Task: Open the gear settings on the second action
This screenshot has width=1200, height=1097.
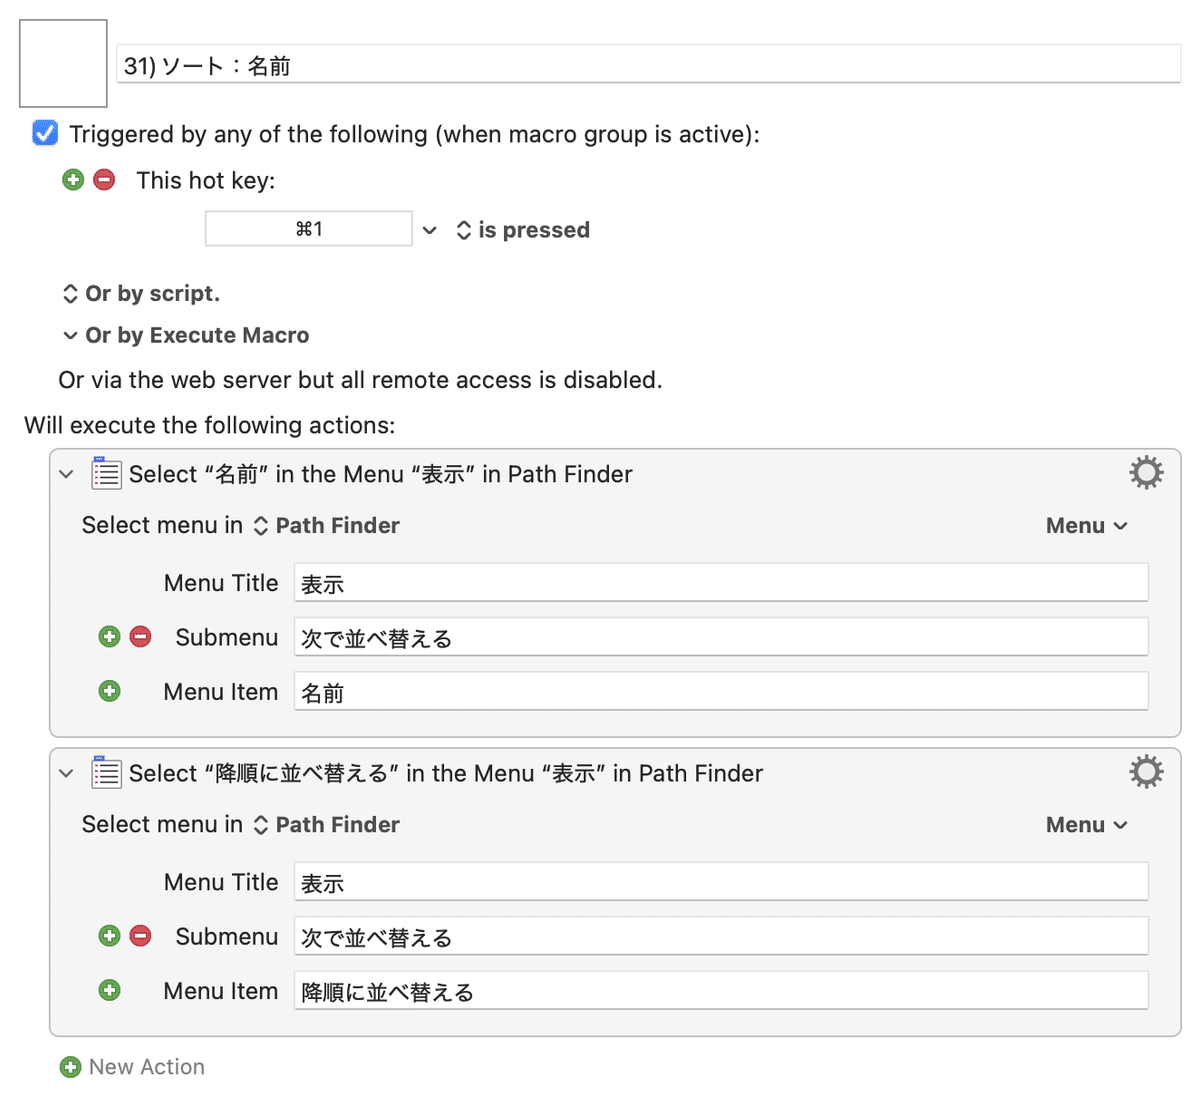Action: 1146,771
